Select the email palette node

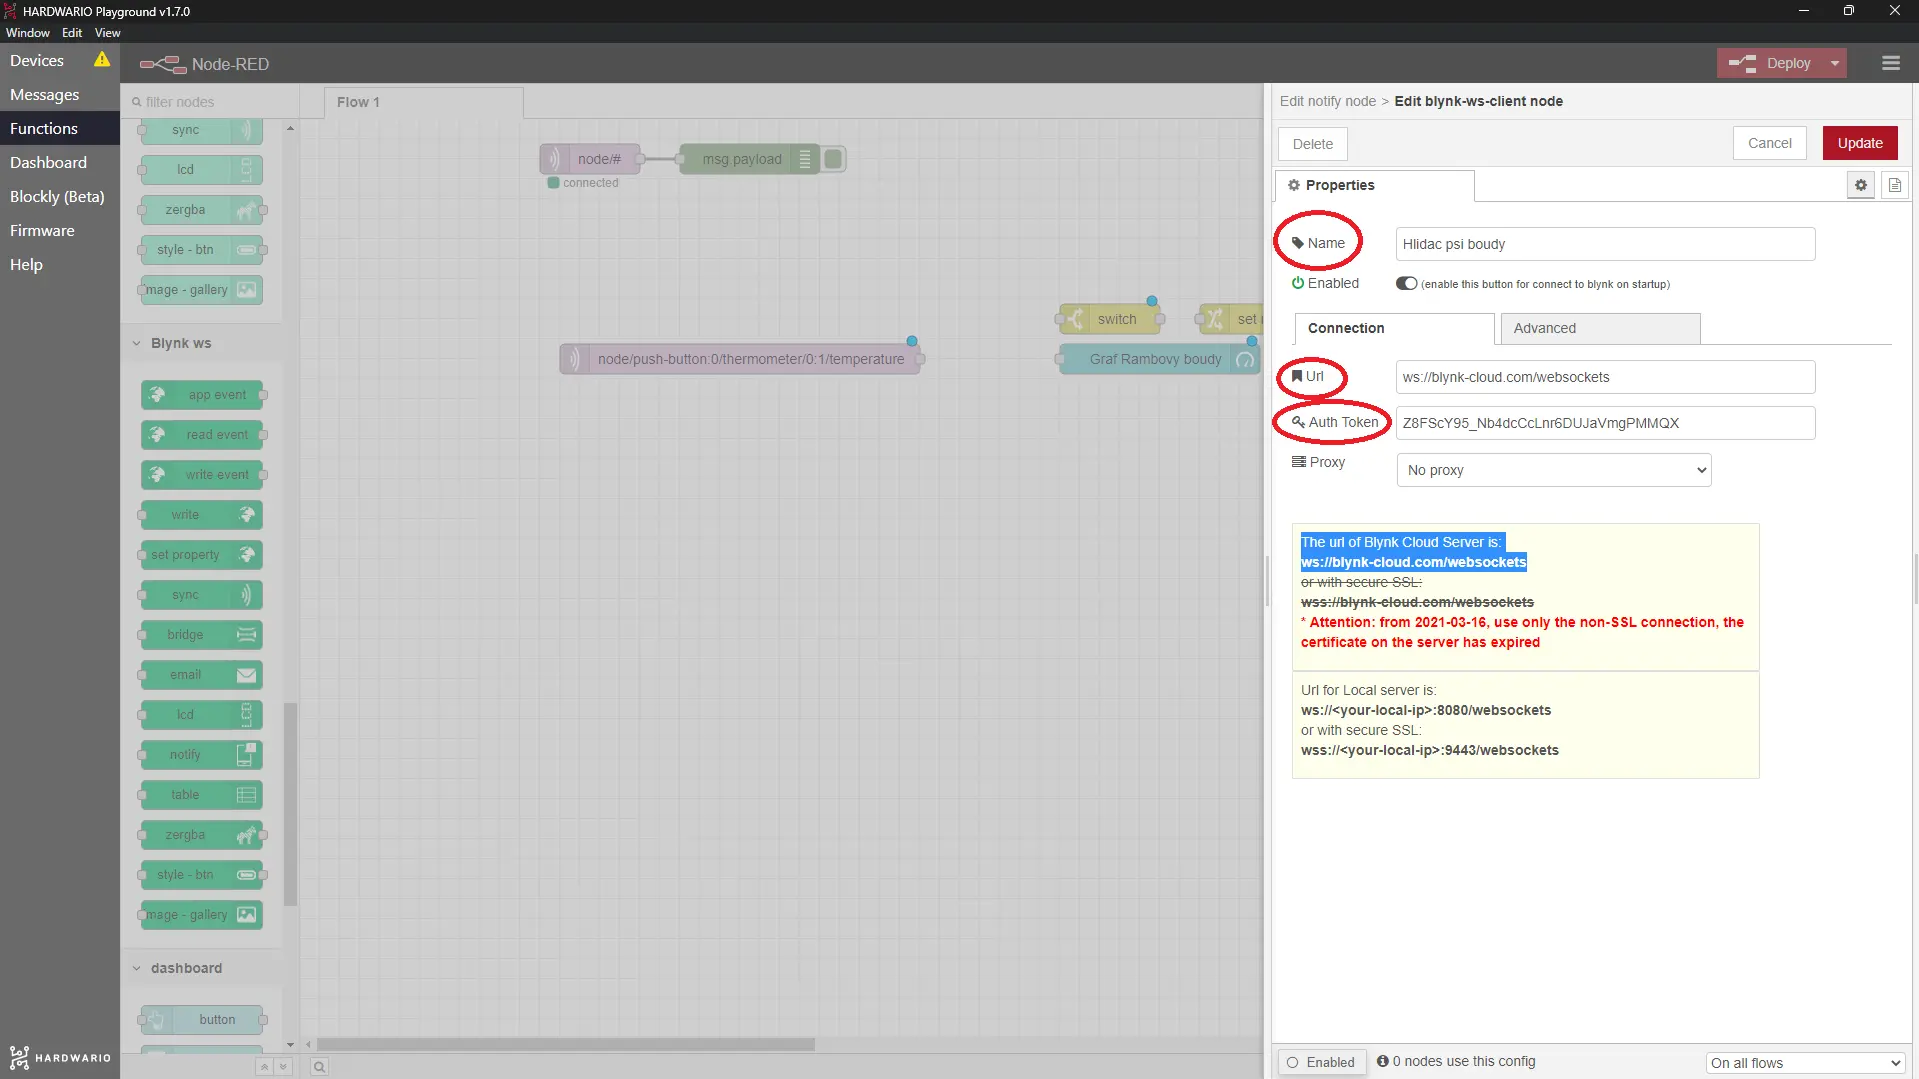tap(202, 675)
